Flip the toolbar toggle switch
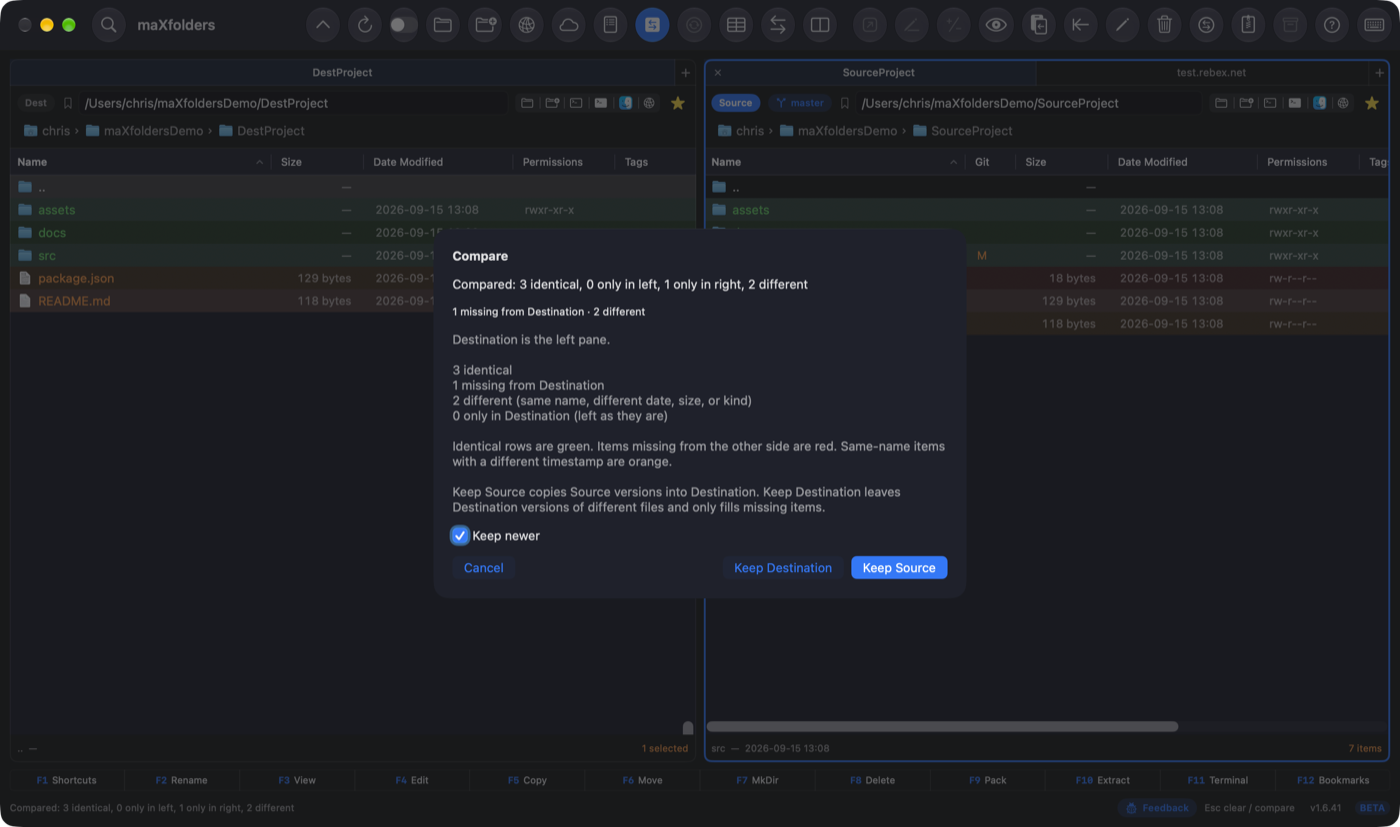The width and height of the screenshot is (1400, 827). pyautogui.click(x=403, y=25)
